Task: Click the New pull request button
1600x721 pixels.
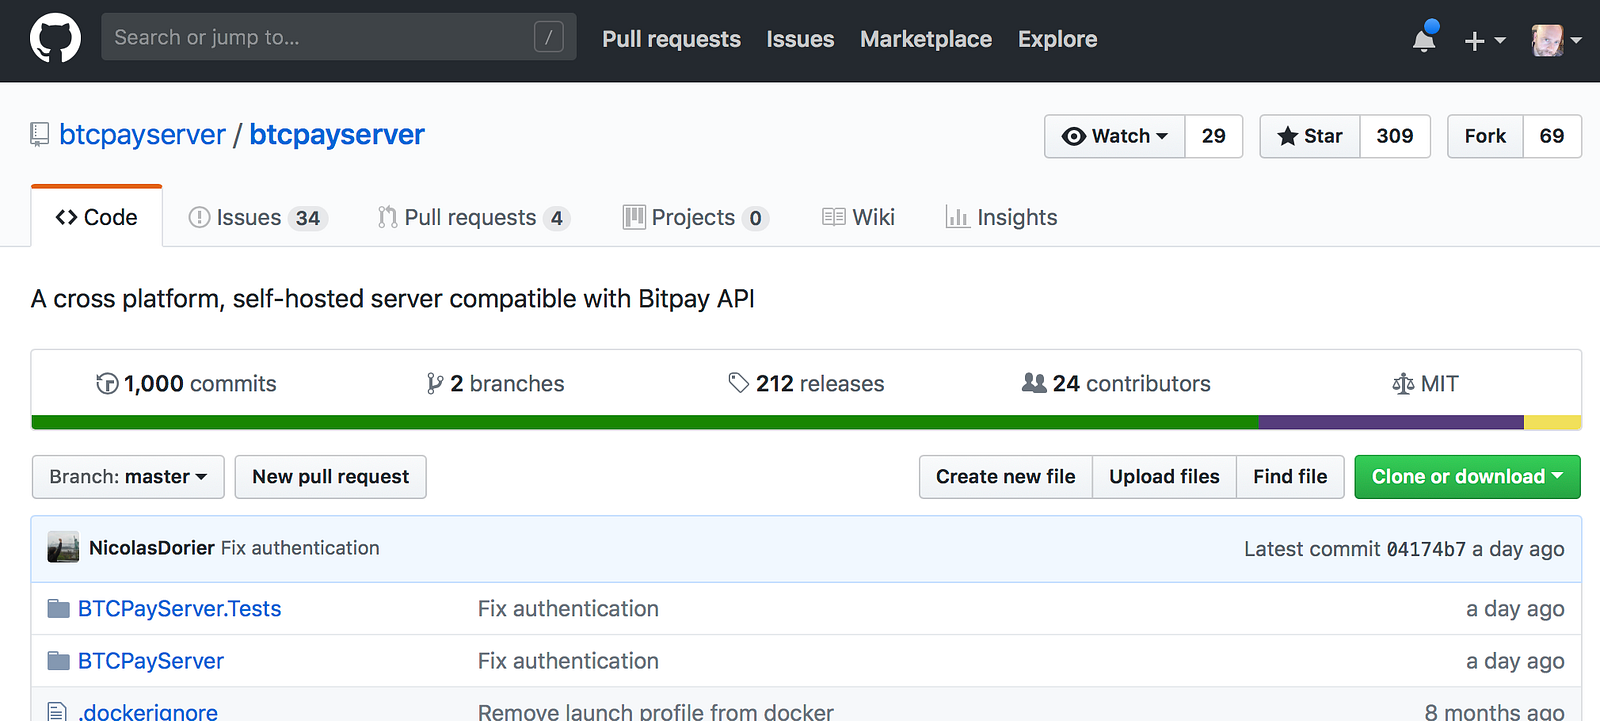Action: pos(330,477)
